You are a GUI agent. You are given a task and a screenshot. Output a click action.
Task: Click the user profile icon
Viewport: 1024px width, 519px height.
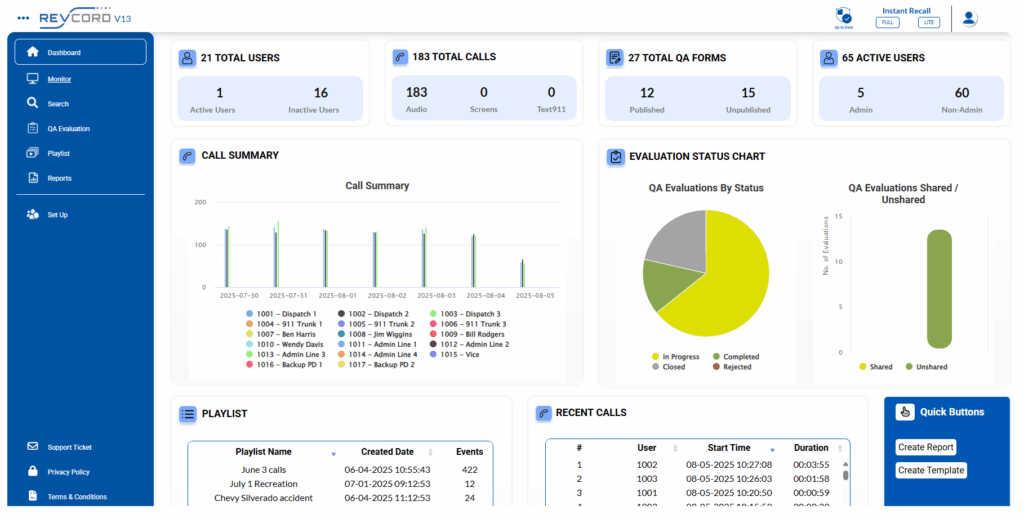(968, 18)
